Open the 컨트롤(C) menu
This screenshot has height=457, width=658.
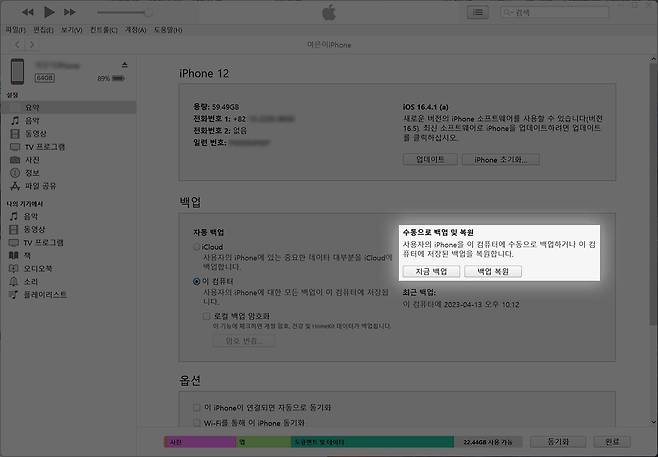[104, 30]
